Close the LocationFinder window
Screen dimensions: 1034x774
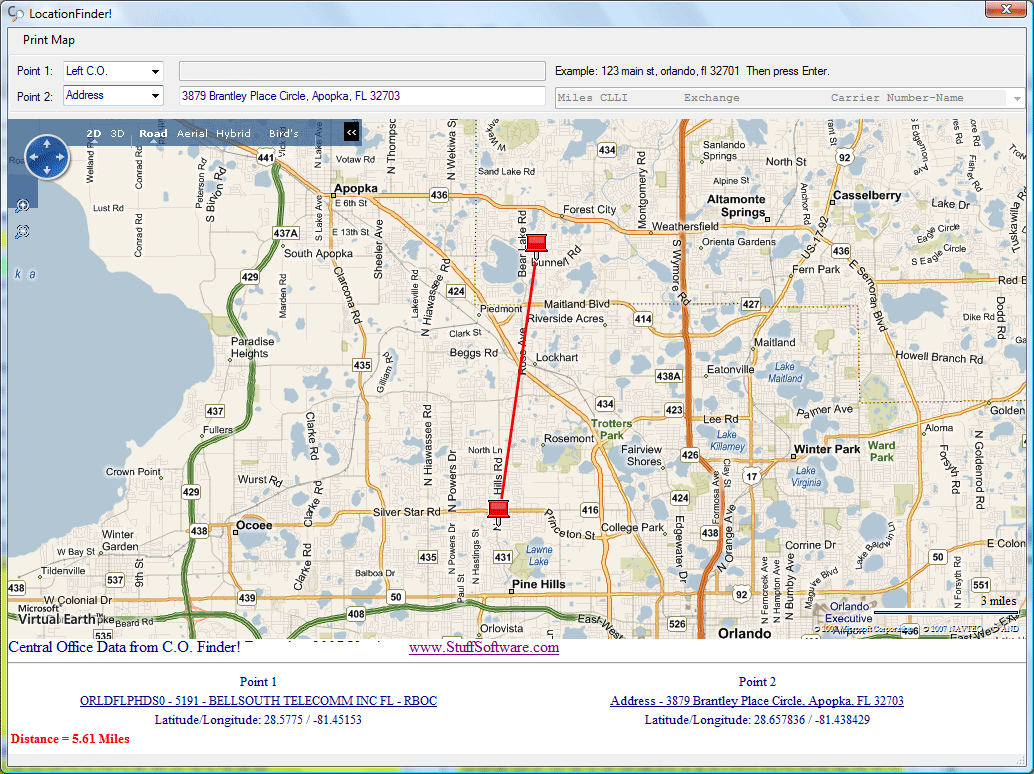point(1006,9)
